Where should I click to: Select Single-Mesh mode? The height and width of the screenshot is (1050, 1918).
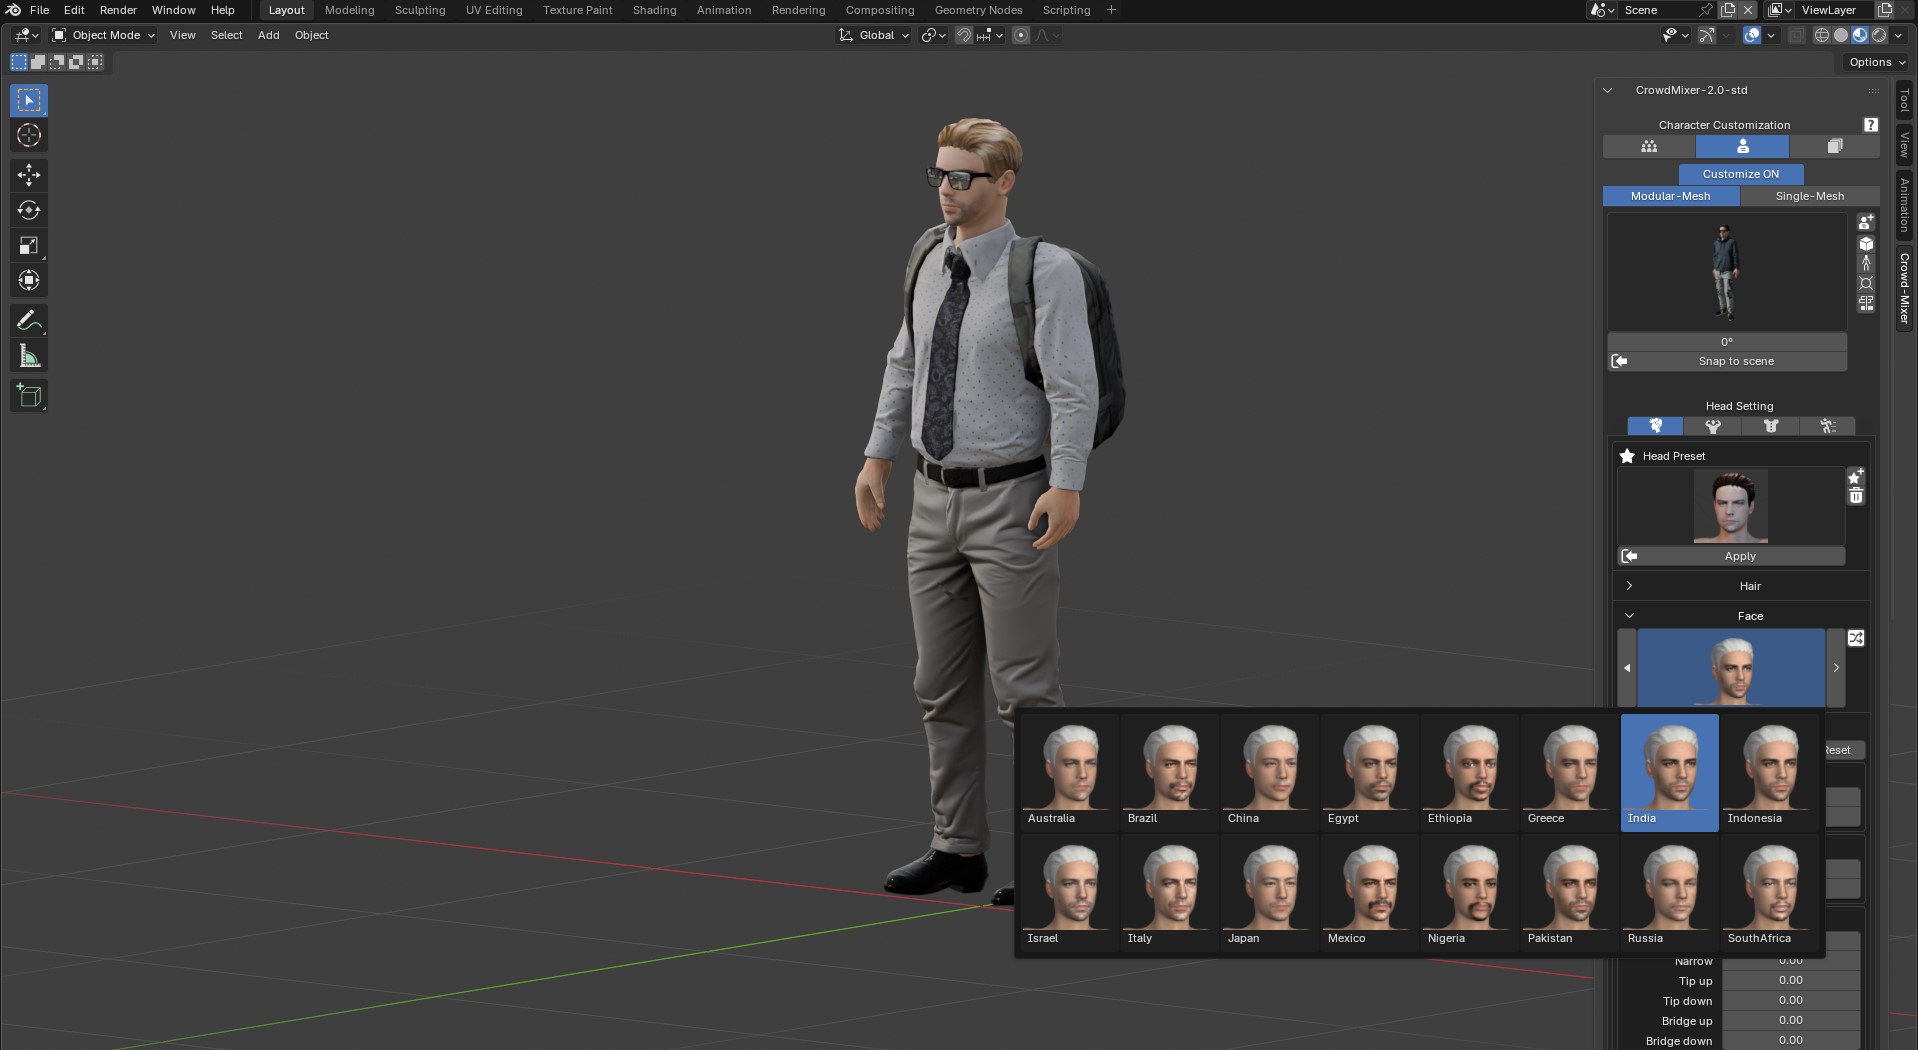point(1810,196)
